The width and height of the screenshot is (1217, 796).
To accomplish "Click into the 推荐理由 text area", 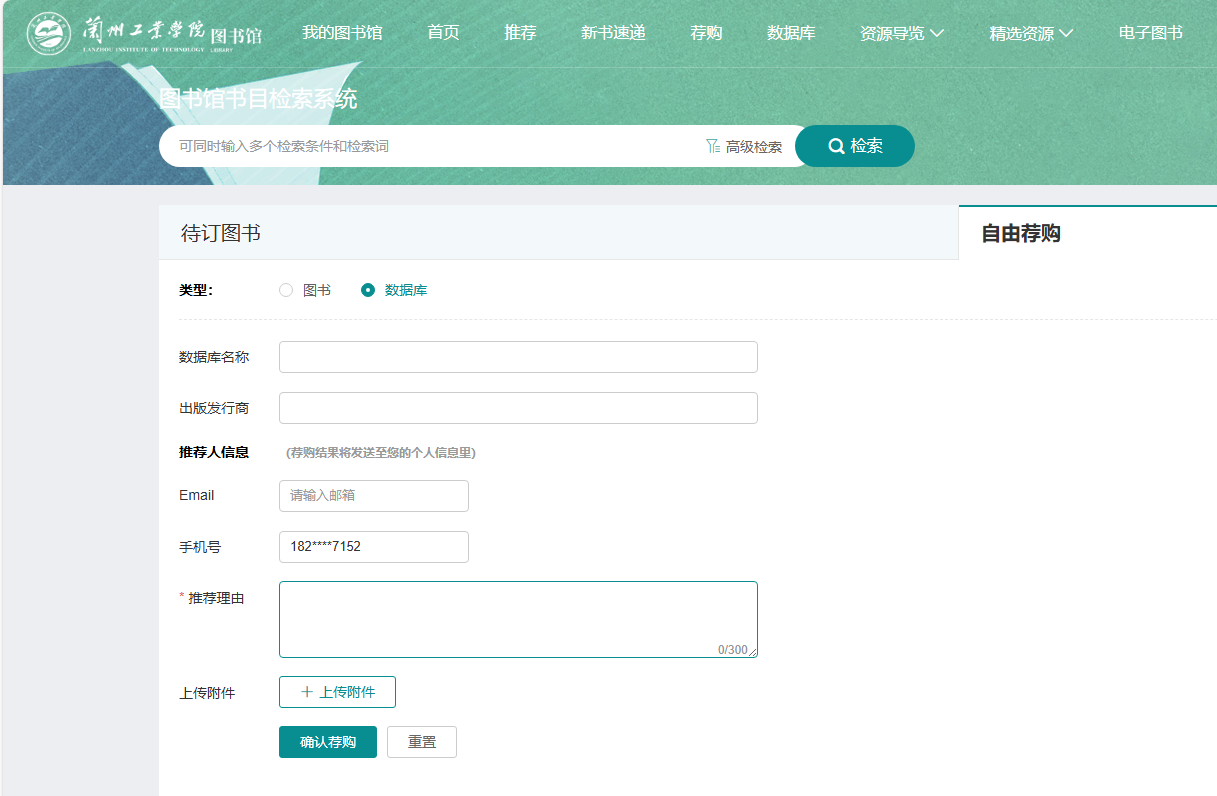I will tap(518, 619).
